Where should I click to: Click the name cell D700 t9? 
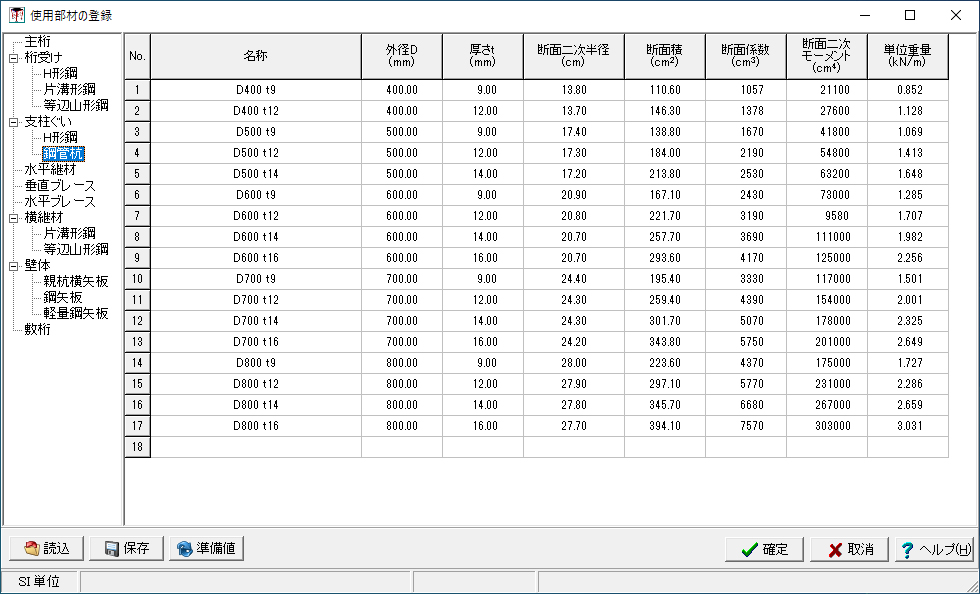pos(256,279)
